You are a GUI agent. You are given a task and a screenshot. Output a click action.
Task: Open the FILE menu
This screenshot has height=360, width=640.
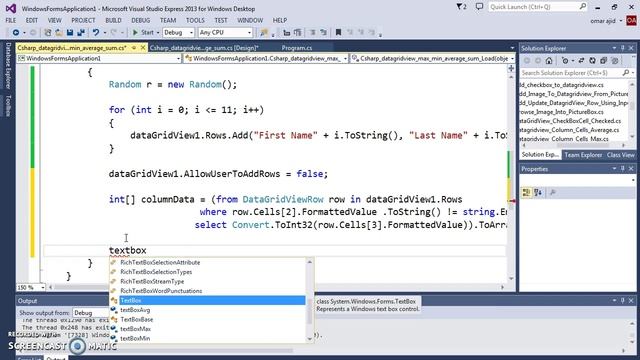click(x=11, y=20)
